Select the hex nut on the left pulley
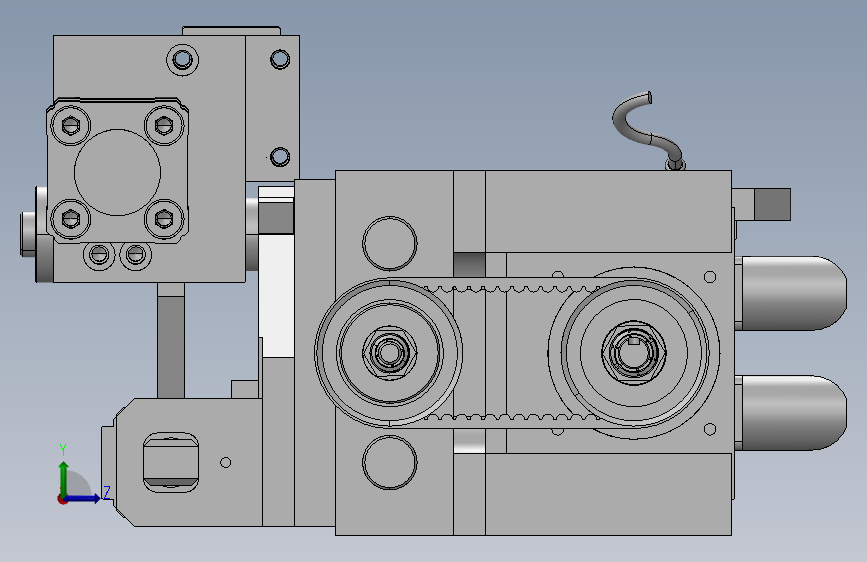Viewport: 867px width, 562px height. coord(389,352)
